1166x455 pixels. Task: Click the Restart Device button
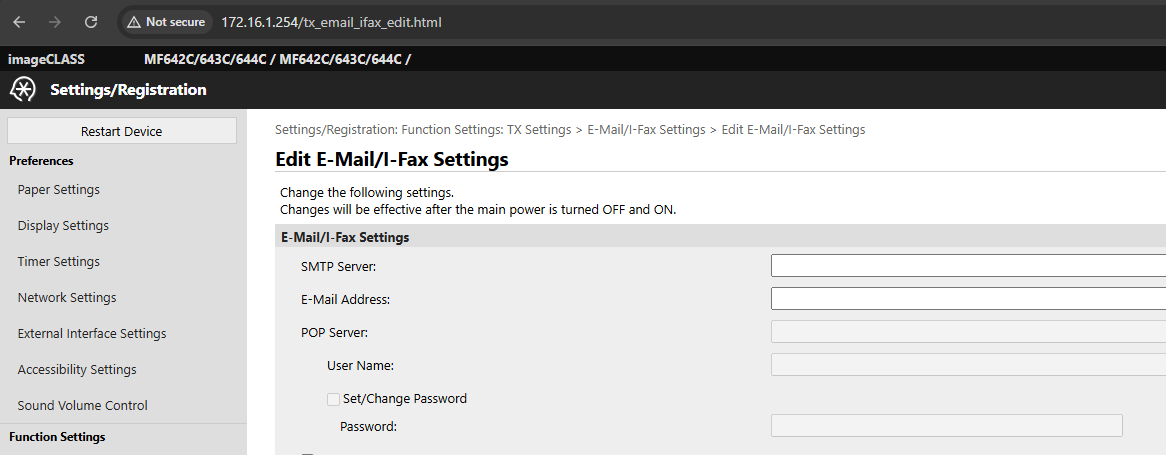122,131
